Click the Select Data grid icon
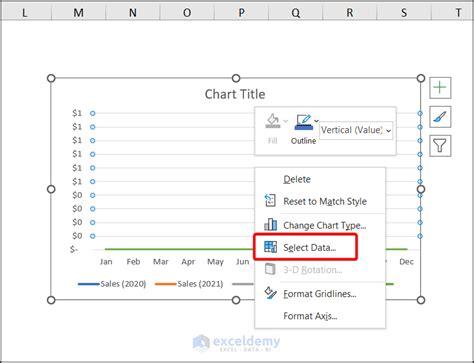 [270, 247]
